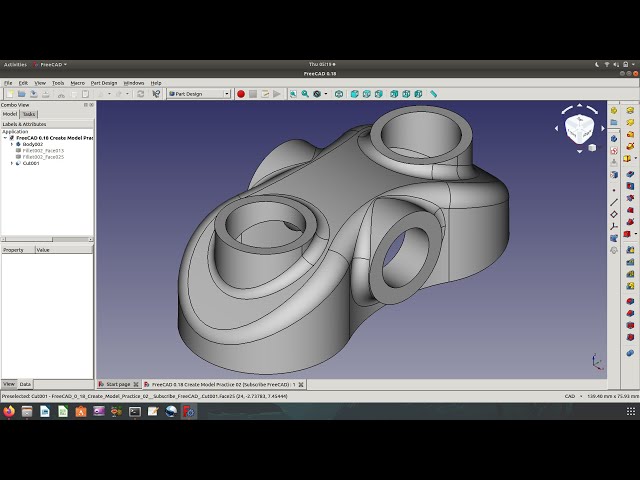
Task: Switch to the View property tab
Action: coord(9,384)
